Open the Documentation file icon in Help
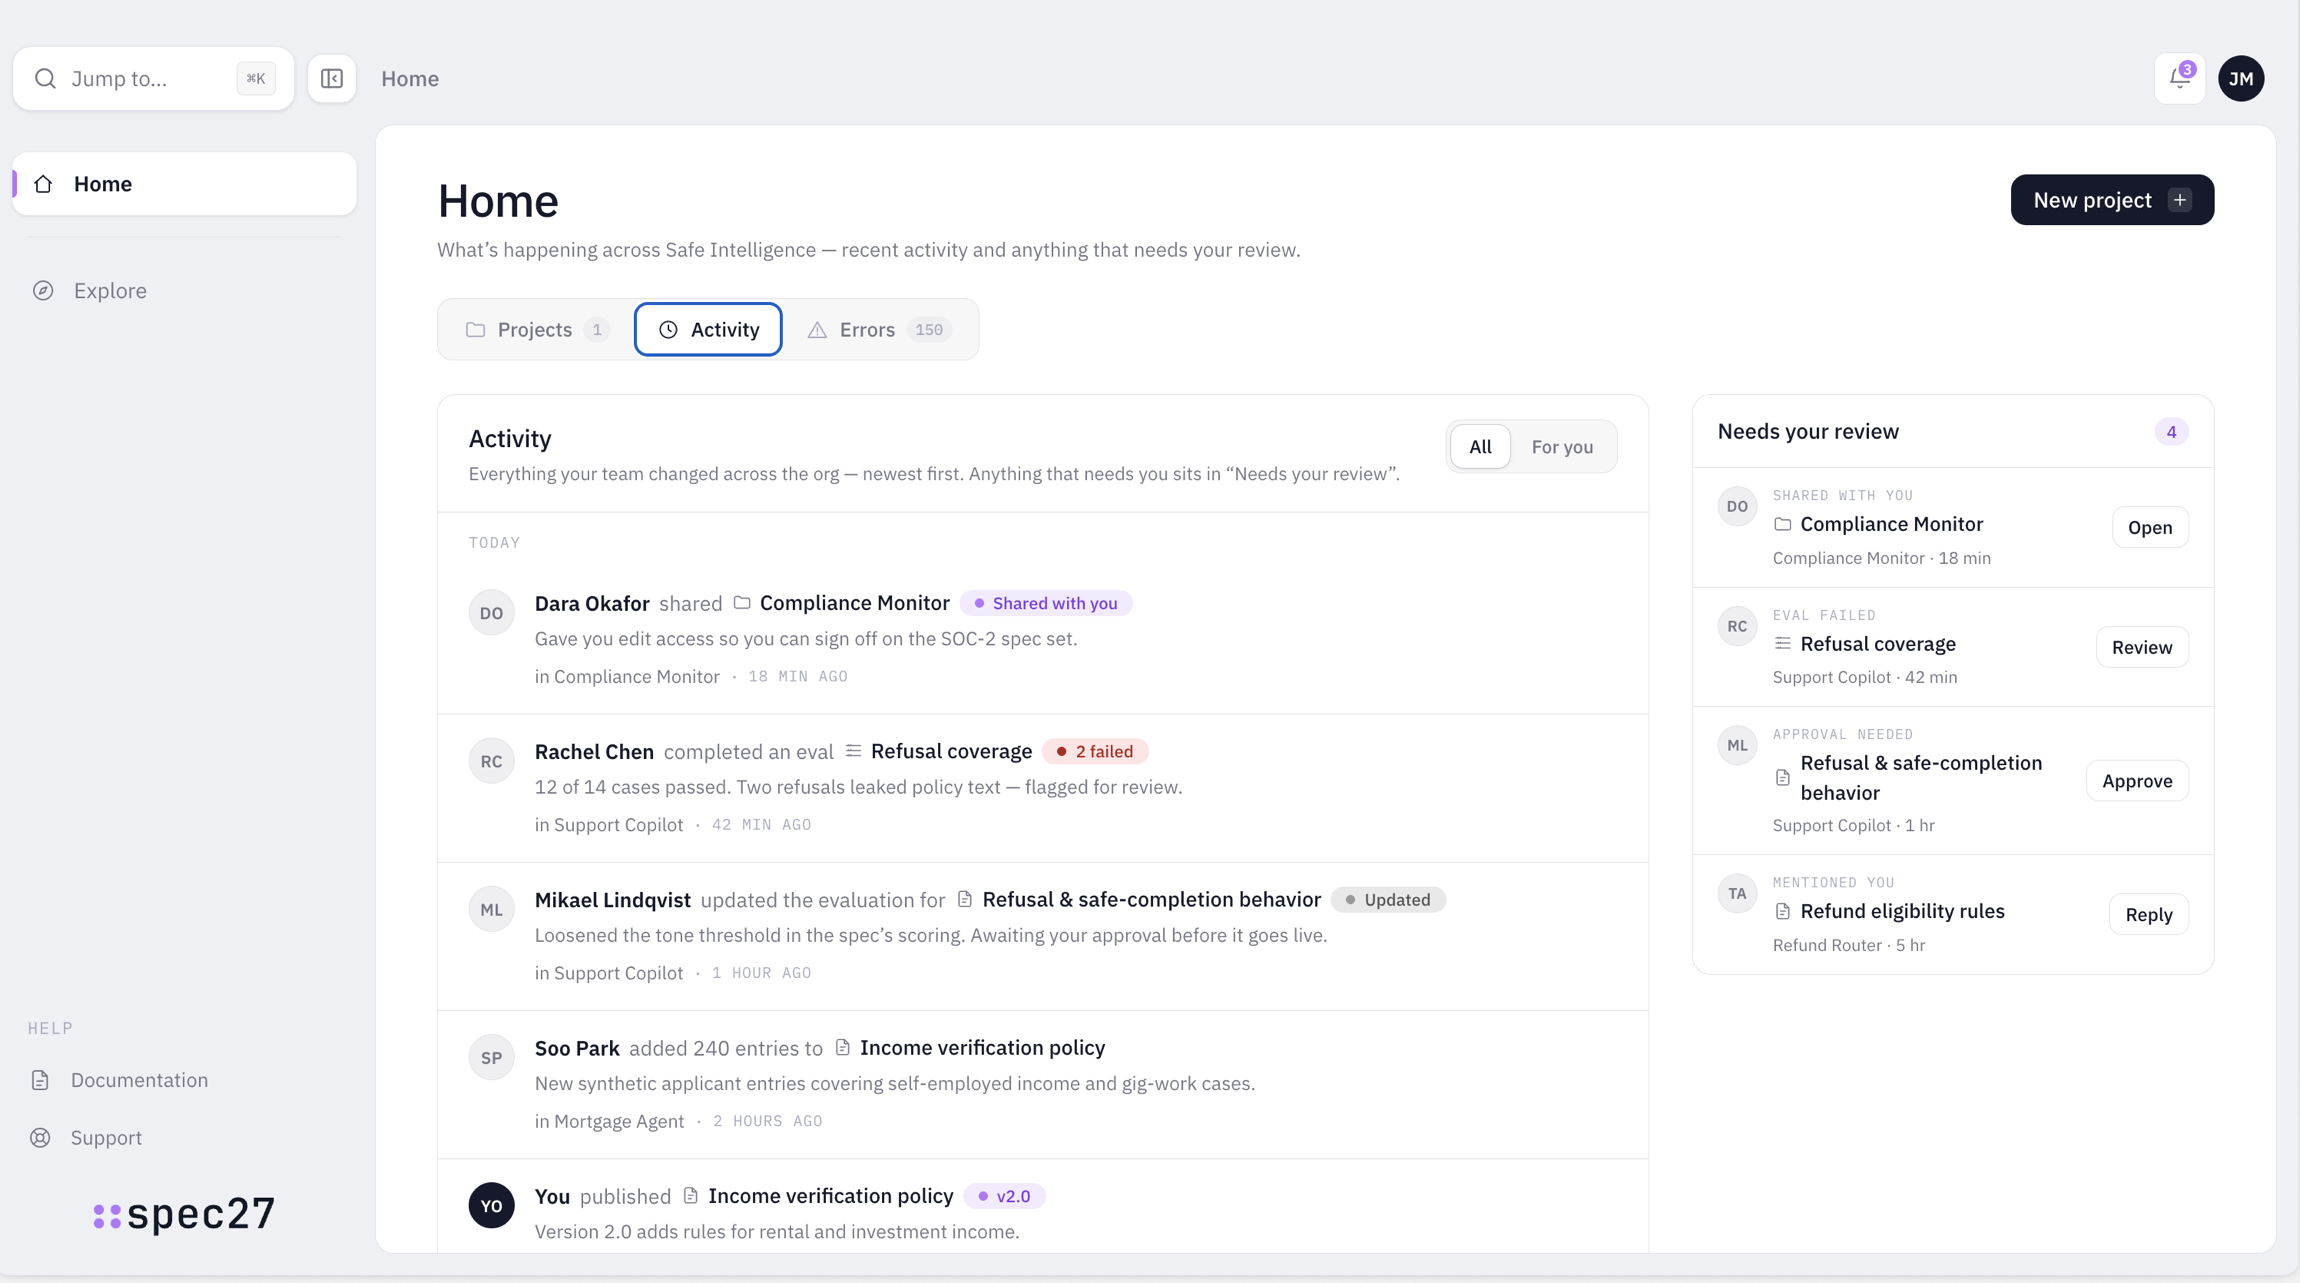The image size is (2300, 1283). (x=40, y=1080)
